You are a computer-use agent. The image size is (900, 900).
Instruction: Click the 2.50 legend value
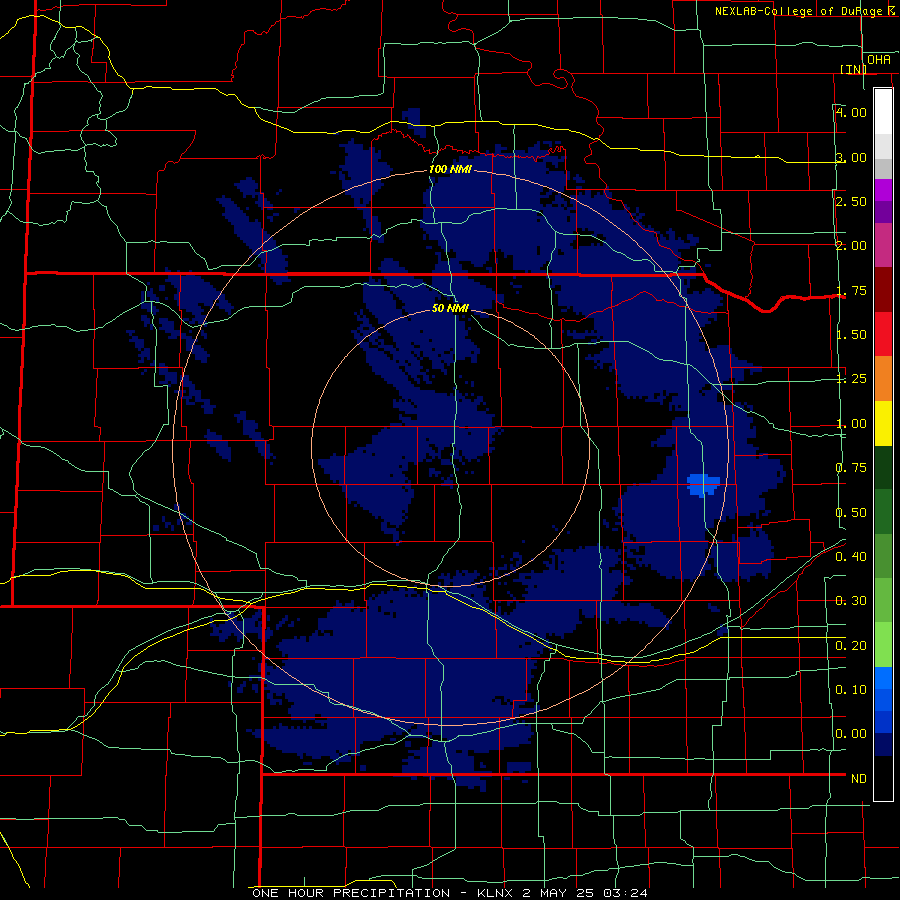click(851, 201)
